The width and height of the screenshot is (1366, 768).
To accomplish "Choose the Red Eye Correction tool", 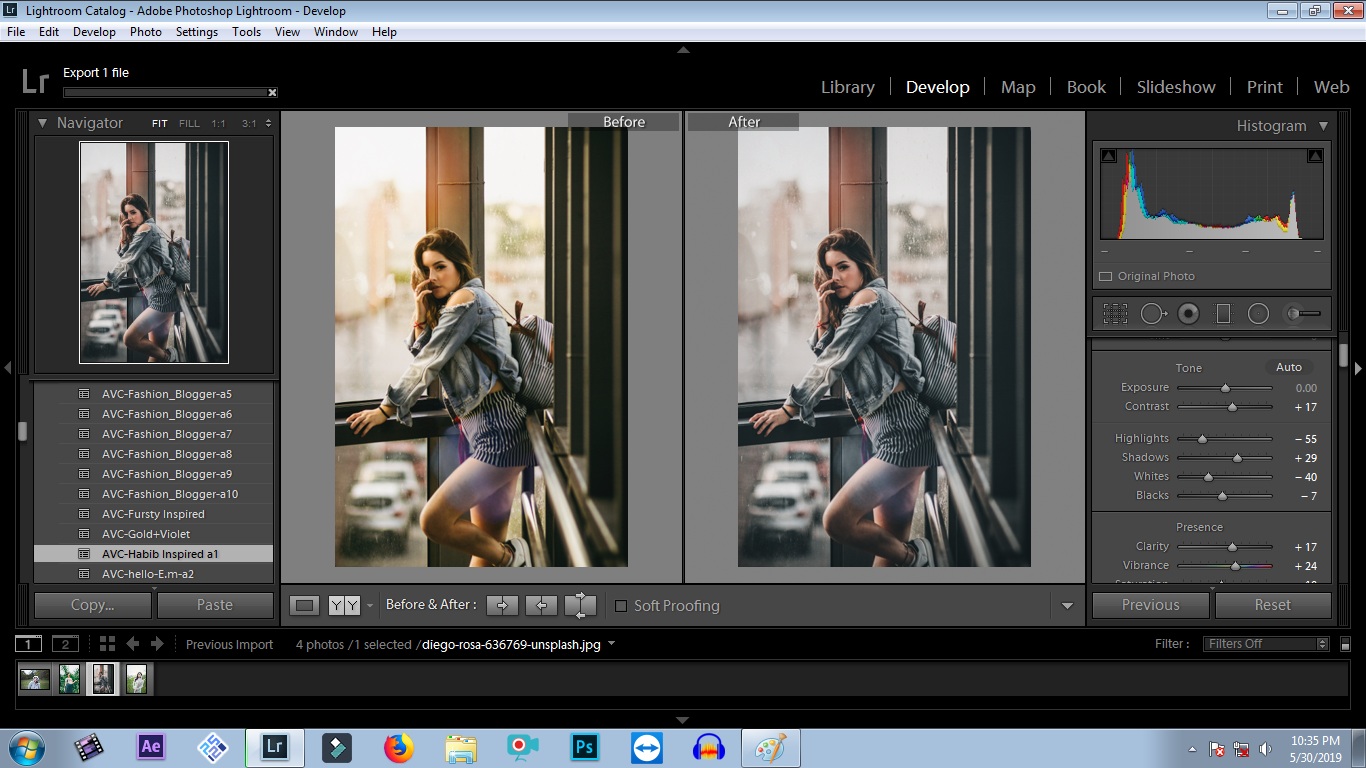I will point(1188,314).
